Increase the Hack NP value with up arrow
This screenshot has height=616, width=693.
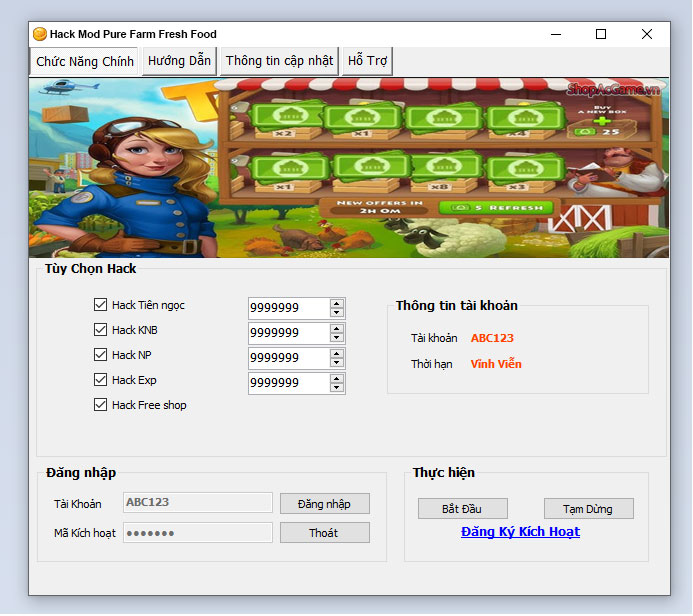pyautogui.click(x=337, y=354)
